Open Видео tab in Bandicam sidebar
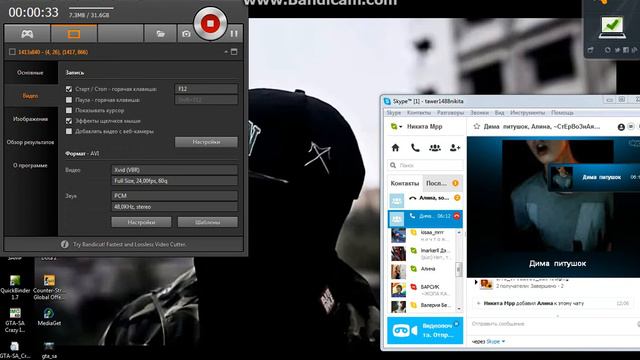Screen dimensions: 640x360 [31, 96]
